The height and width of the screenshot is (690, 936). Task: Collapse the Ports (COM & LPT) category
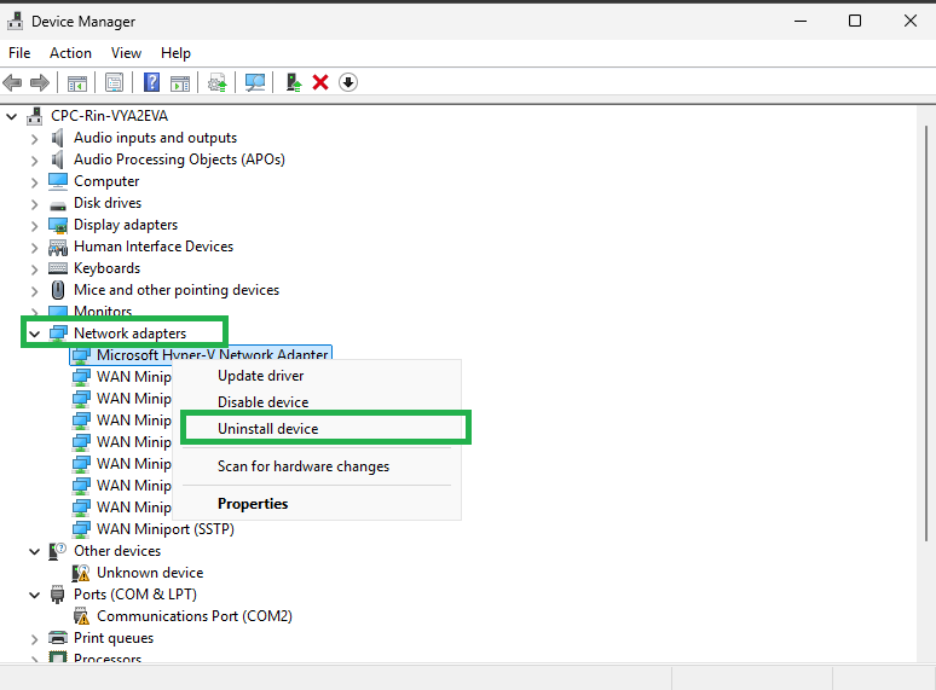[x=34, y=595]
